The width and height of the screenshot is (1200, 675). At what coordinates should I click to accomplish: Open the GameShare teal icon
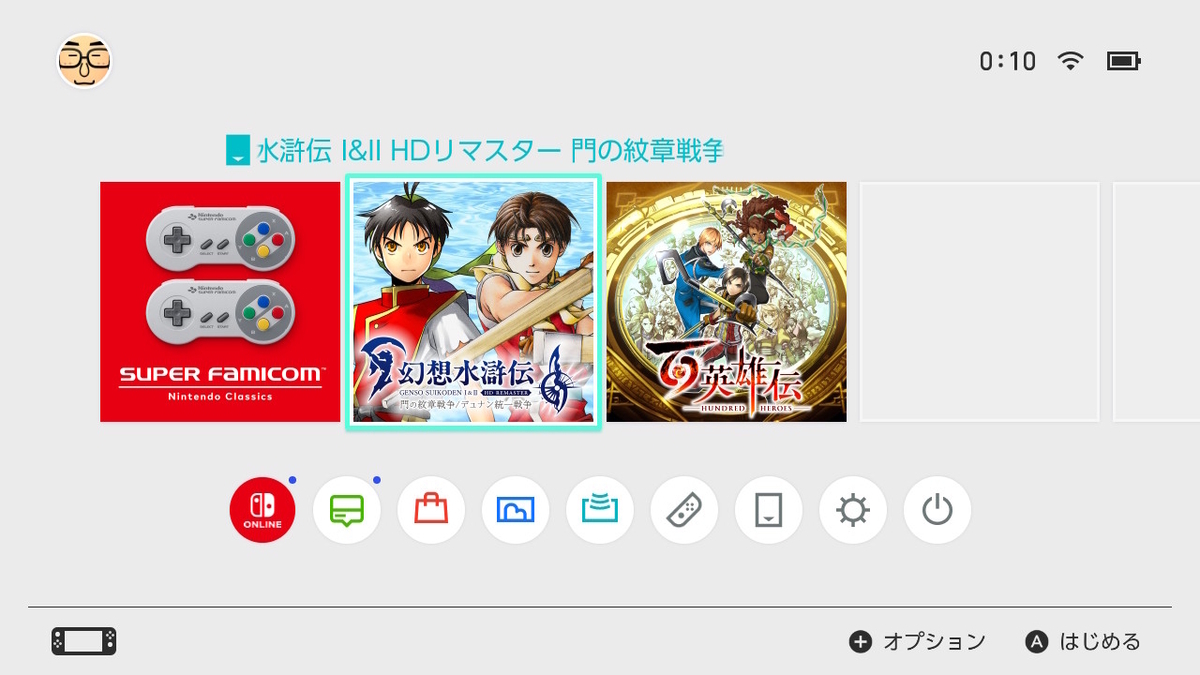click(x=600, y=511)
